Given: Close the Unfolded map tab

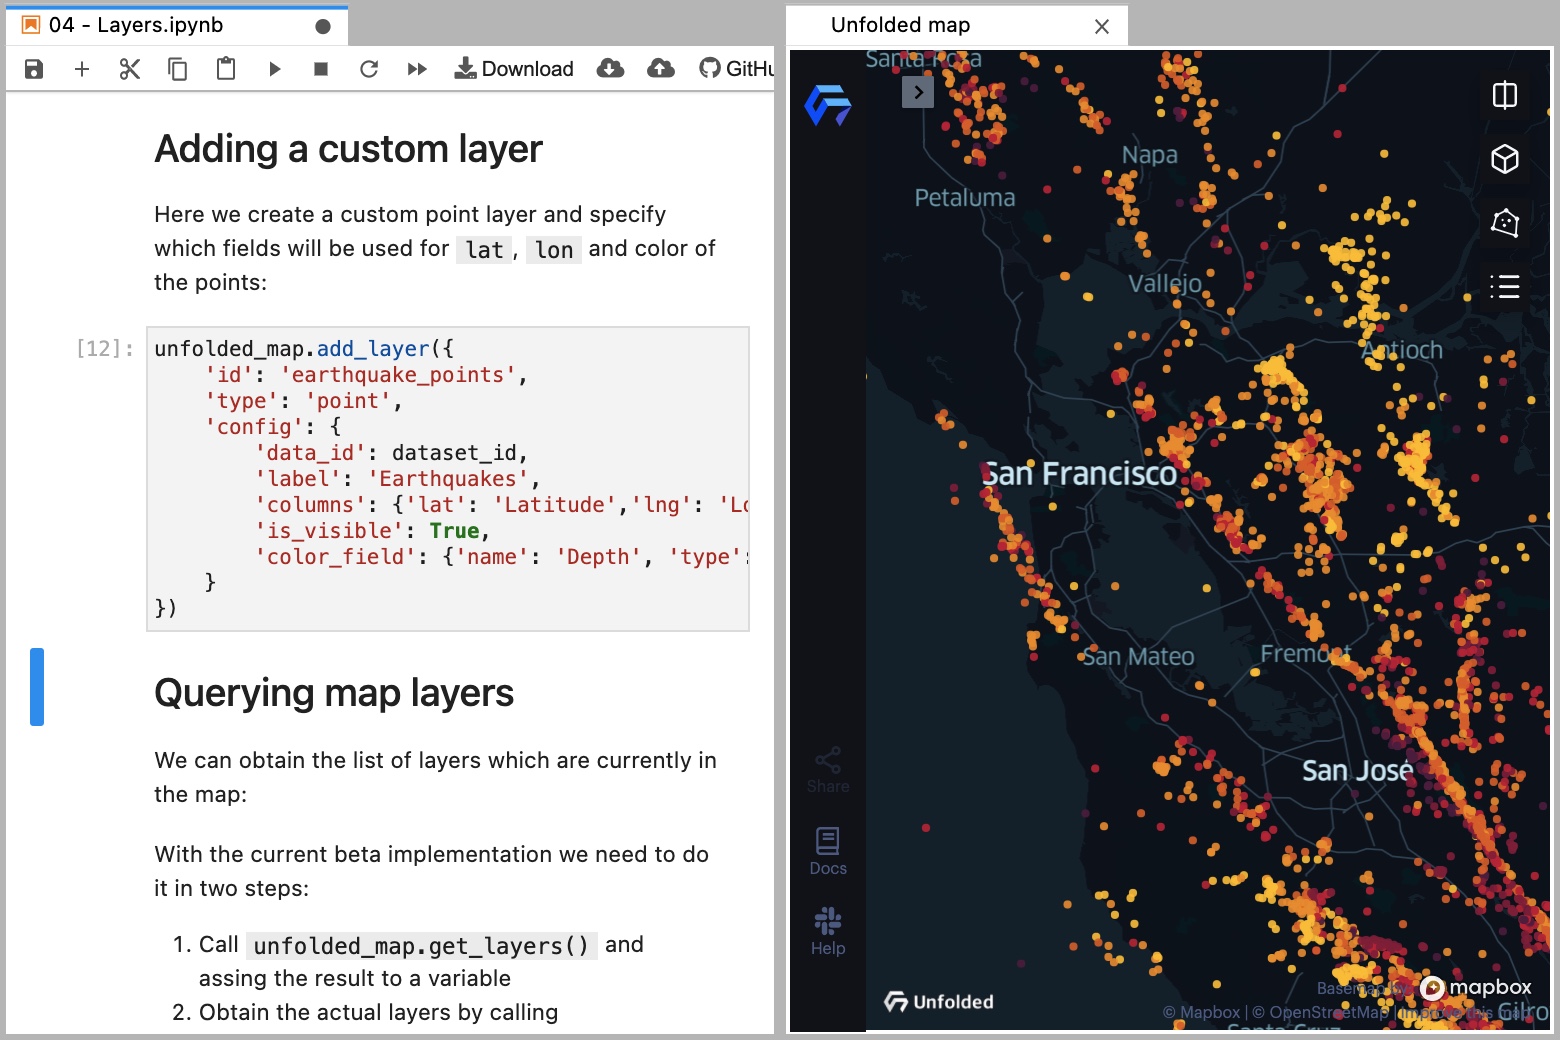Looking at the screenshot, I should [x=1102, y=27].
